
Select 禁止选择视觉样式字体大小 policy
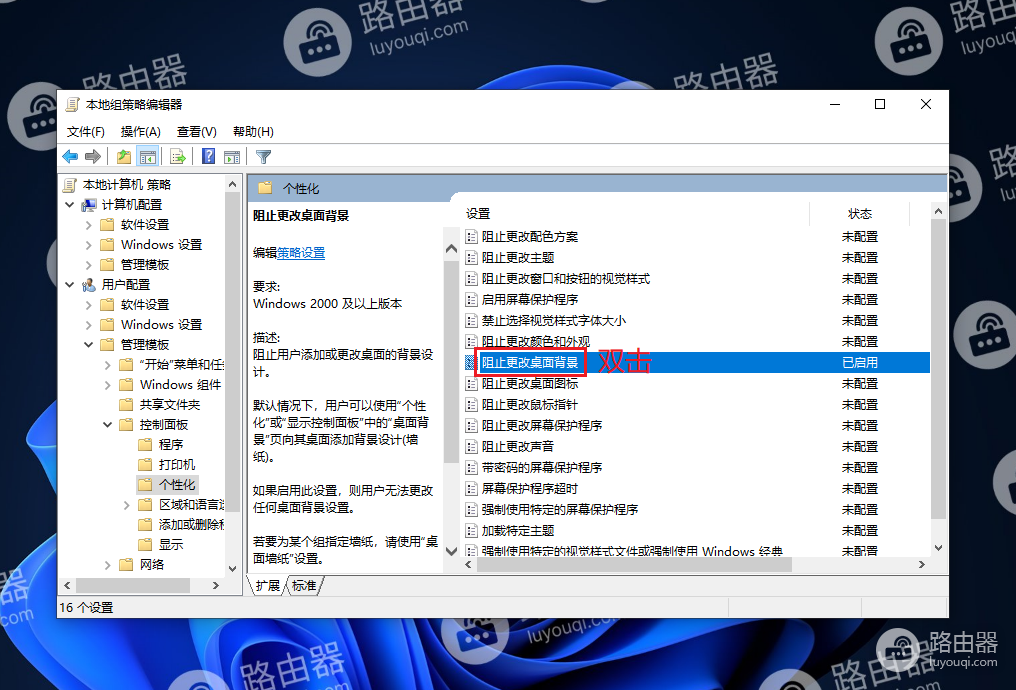point(554,321)
